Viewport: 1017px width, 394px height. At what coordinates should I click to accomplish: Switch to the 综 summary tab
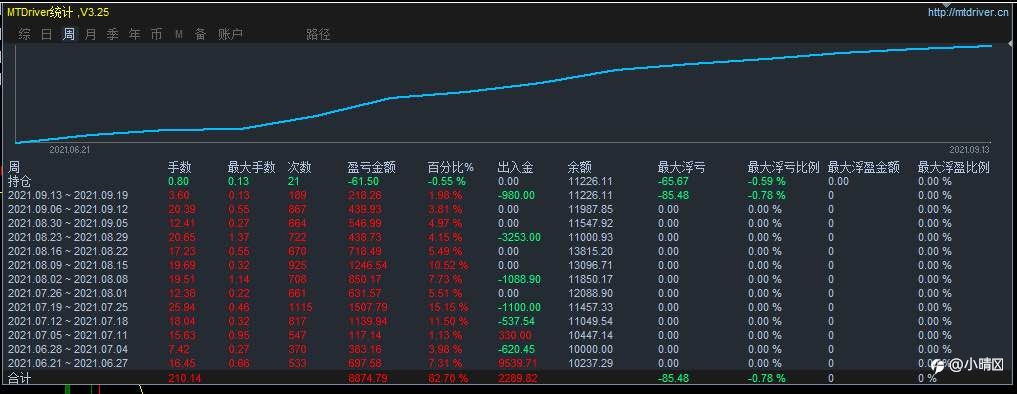(x=24, y=34)
